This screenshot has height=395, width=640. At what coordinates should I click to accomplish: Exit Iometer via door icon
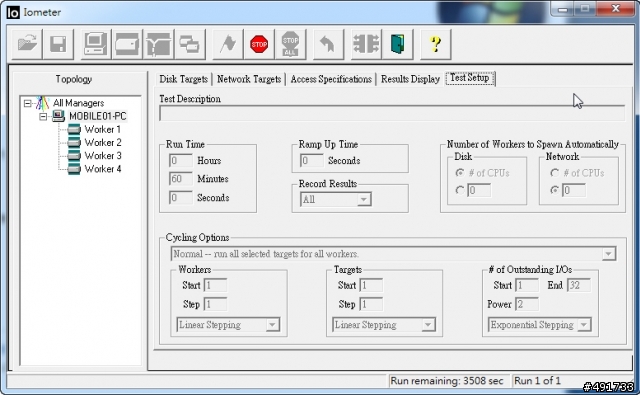(398, 44)
